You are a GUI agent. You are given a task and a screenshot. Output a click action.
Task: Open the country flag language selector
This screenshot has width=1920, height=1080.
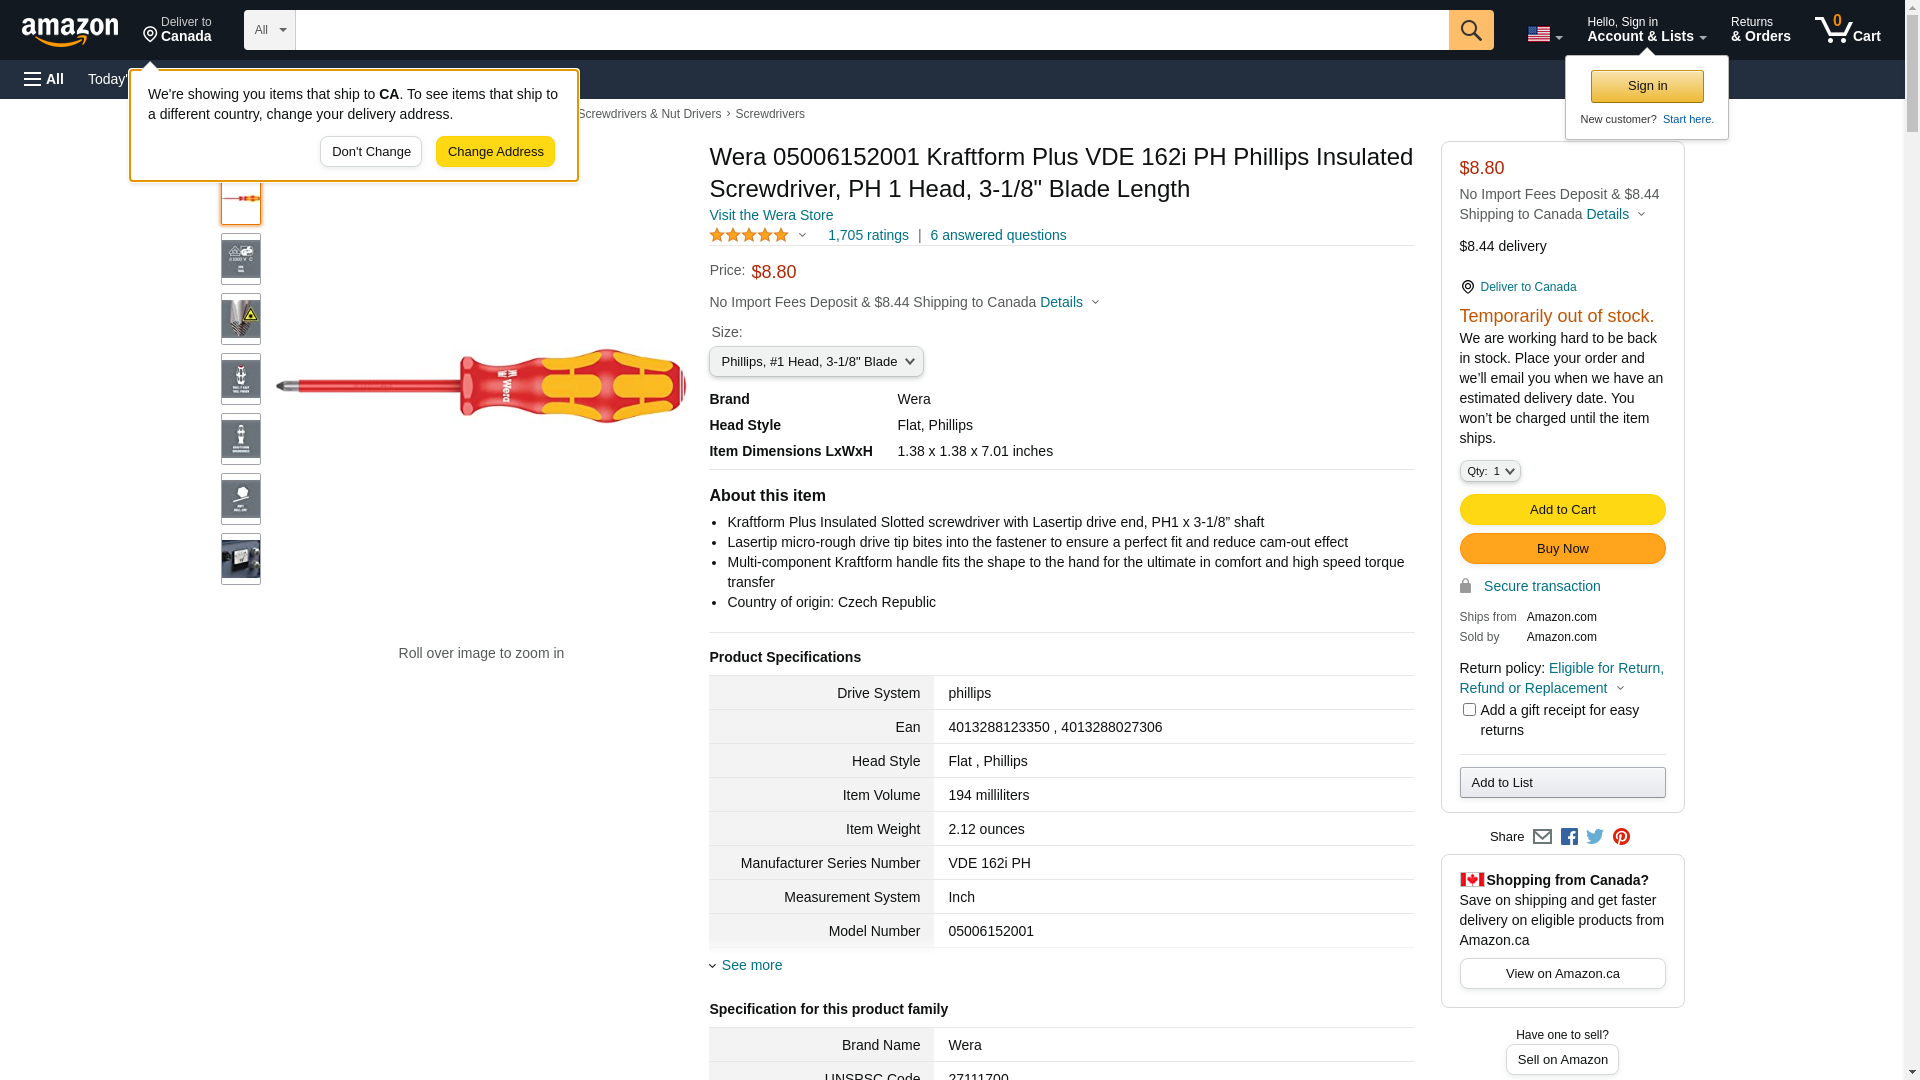click(1544, 34)
